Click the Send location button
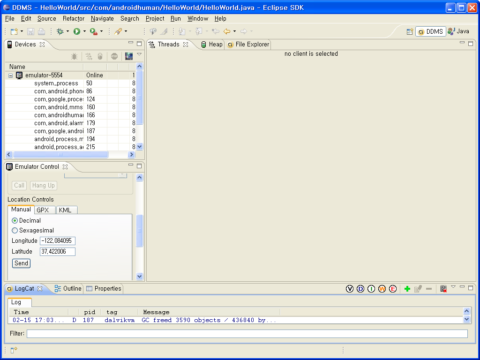Screen dimensions: 480x360 tap(21, 263)
